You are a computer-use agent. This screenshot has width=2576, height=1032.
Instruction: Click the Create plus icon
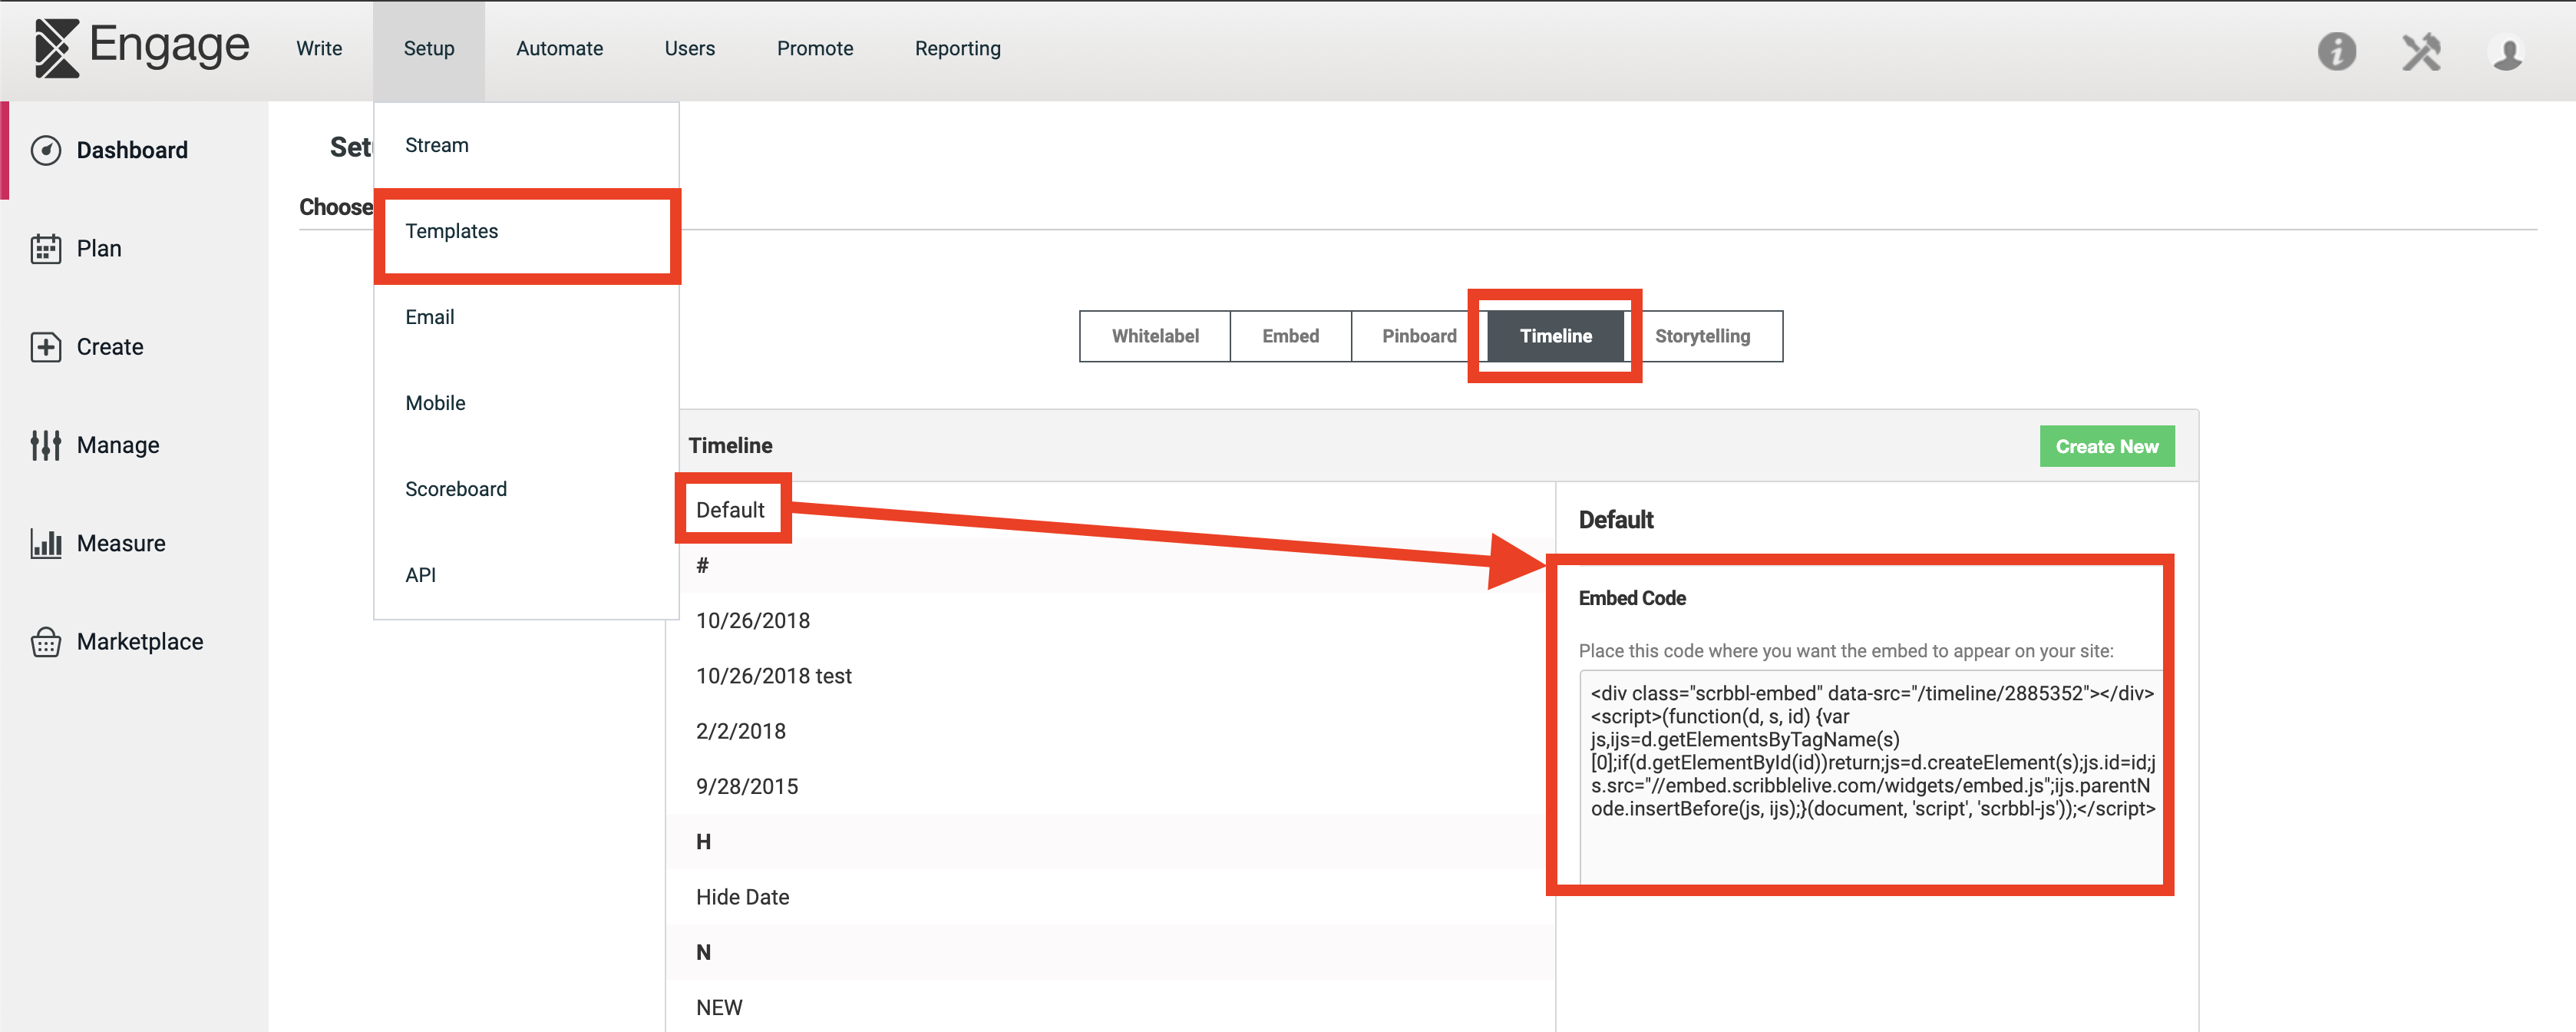tap(46, 347)
